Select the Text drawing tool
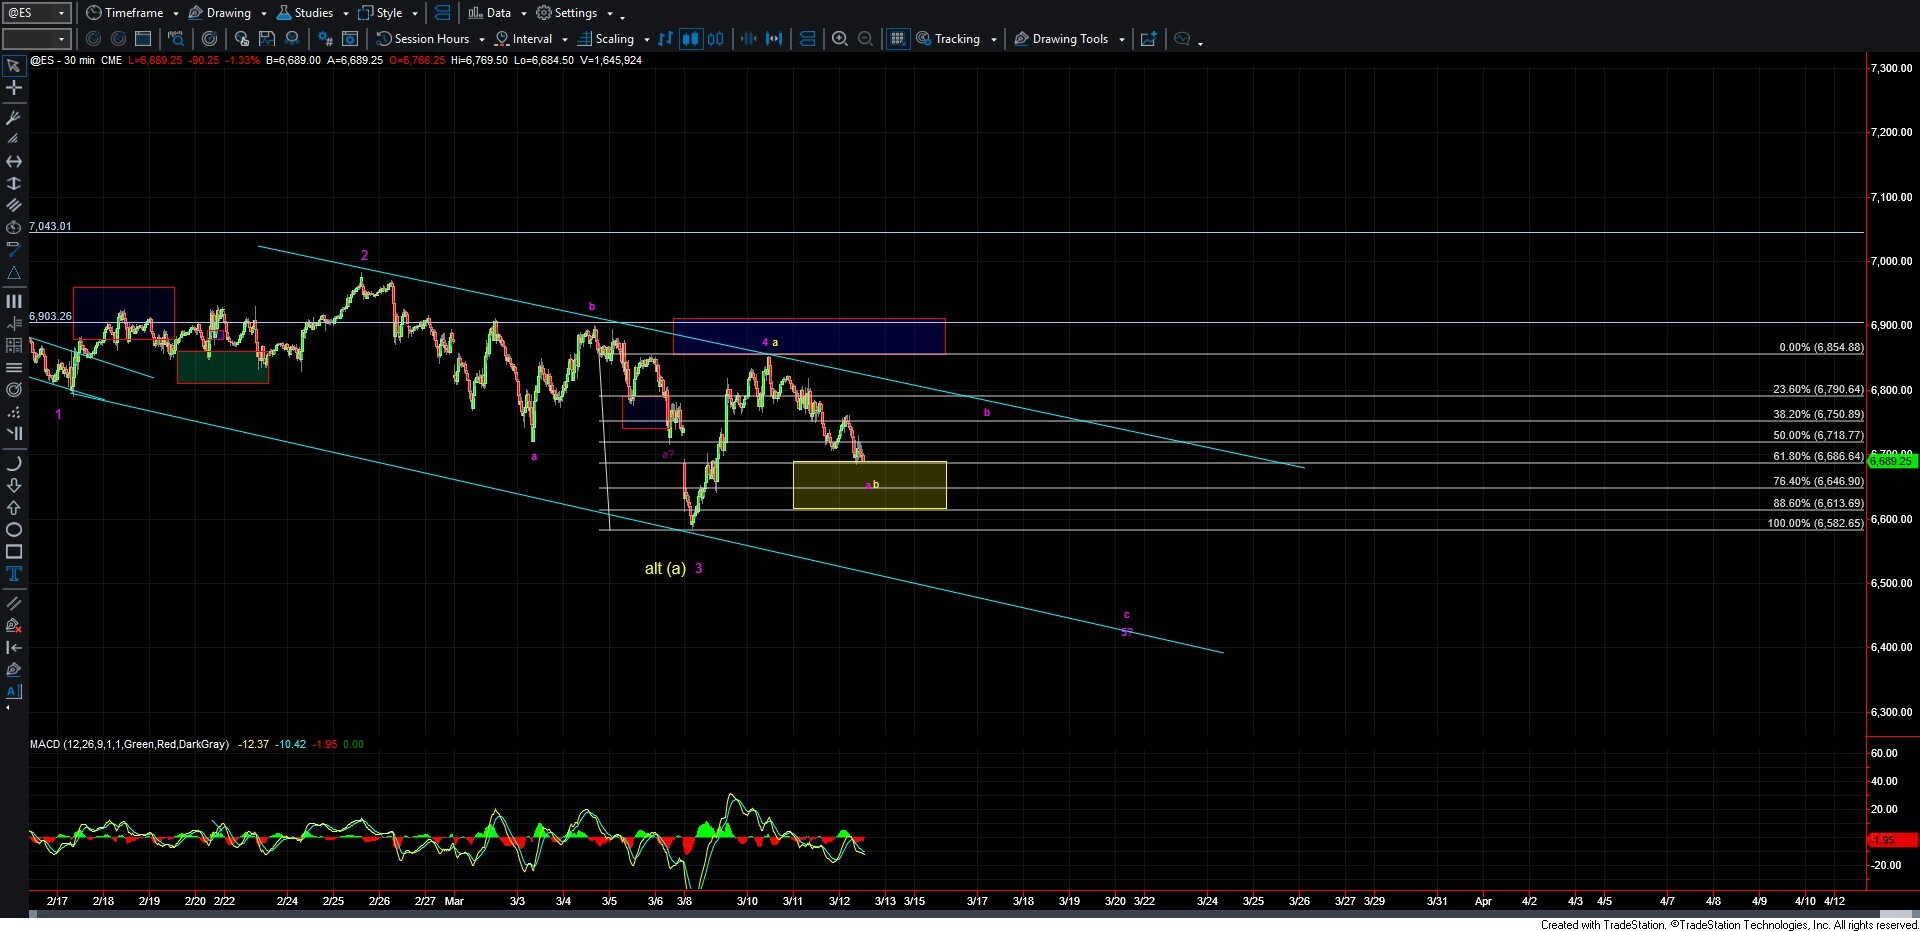This screenshot has width=1920, height=931. (x=14, y=574)
